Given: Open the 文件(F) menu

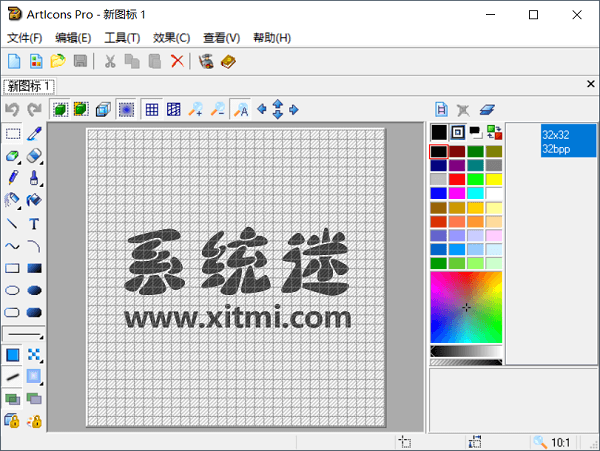Looking at the screenshot, I should tap(24, 38).
